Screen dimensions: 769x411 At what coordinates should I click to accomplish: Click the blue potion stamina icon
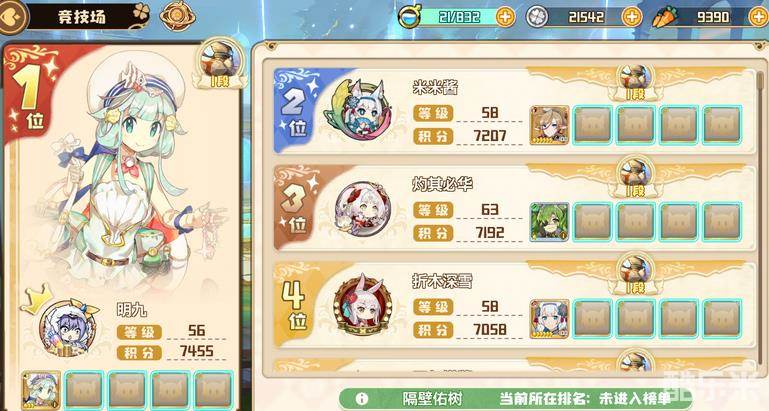pos(408,17)
